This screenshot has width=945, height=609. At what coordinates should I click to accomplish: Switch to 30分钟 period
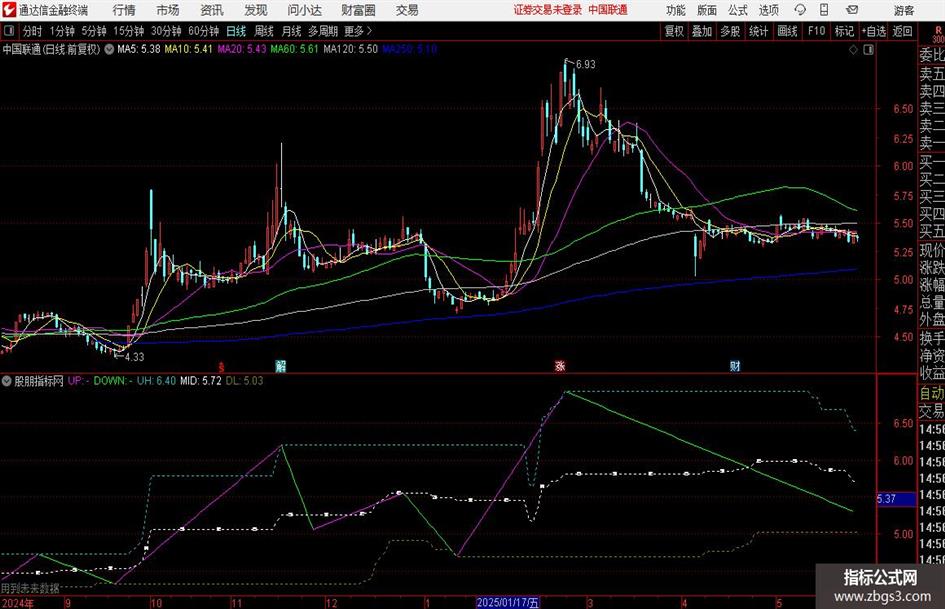tap(166, 31)
